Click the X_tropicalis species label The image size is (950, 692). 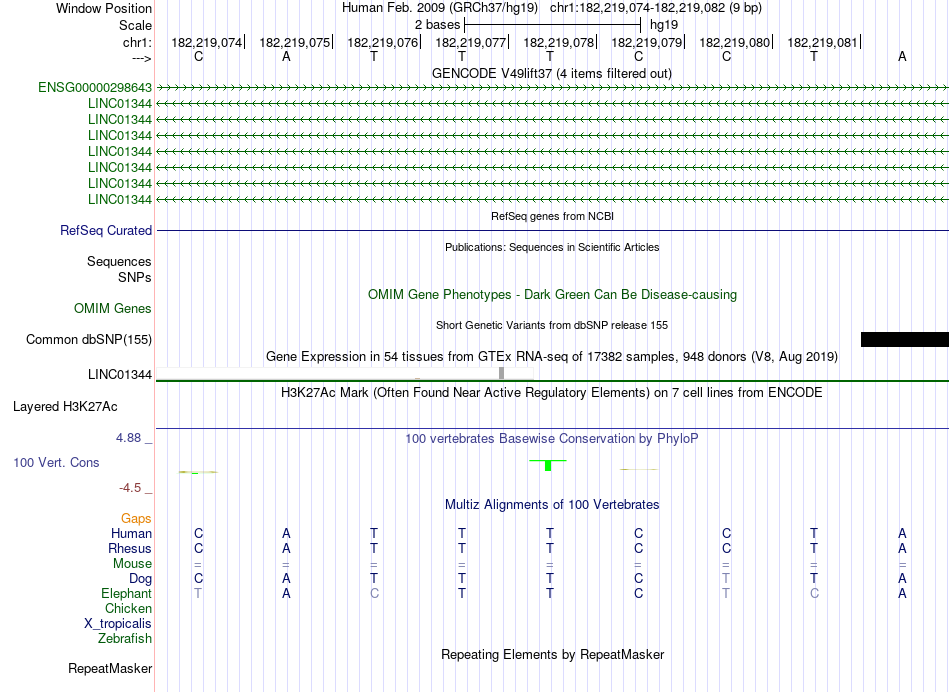[118, 624]
